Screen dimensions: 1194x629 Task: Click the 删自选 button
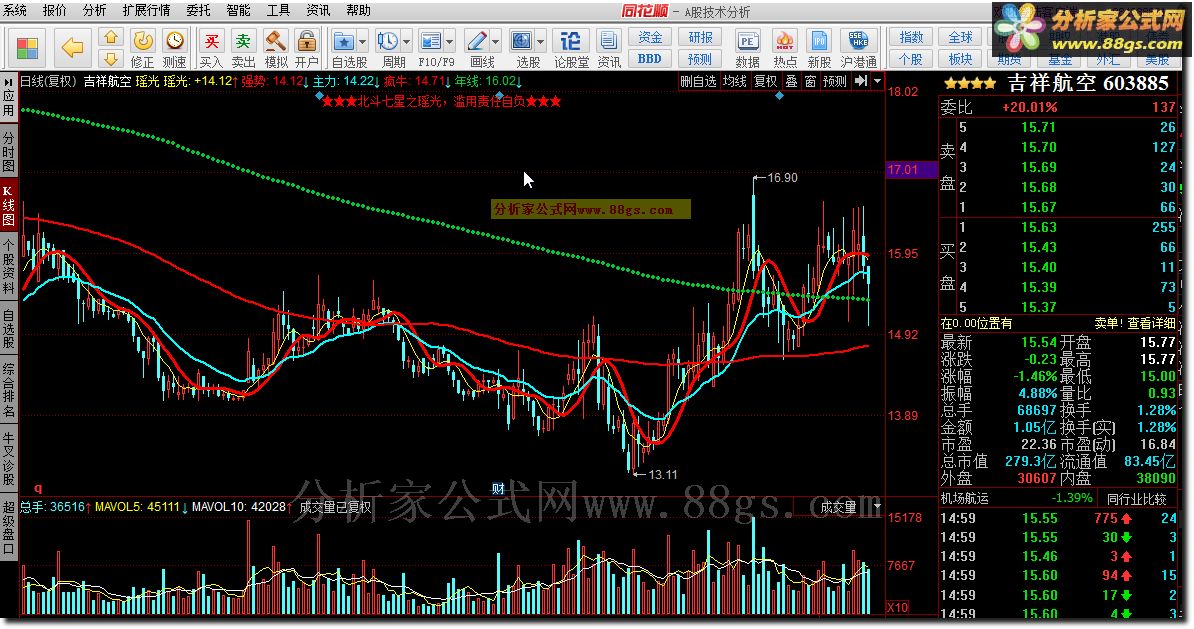coord(698,81)
